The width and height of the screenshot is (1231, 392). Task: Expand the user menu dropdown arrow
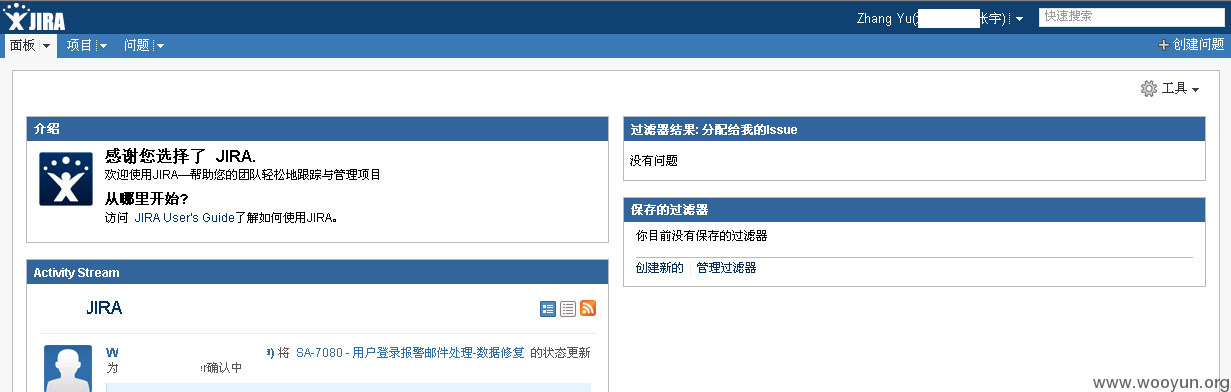tap(1019, 19)
